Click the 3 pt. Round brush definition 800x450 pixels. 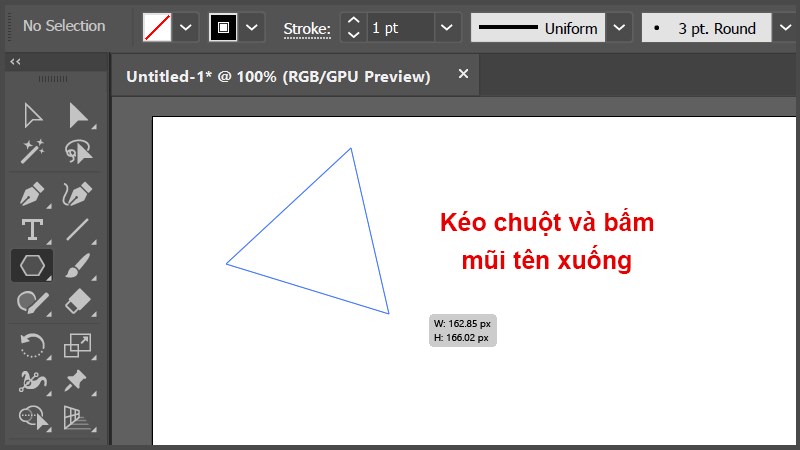click(706, 28)
